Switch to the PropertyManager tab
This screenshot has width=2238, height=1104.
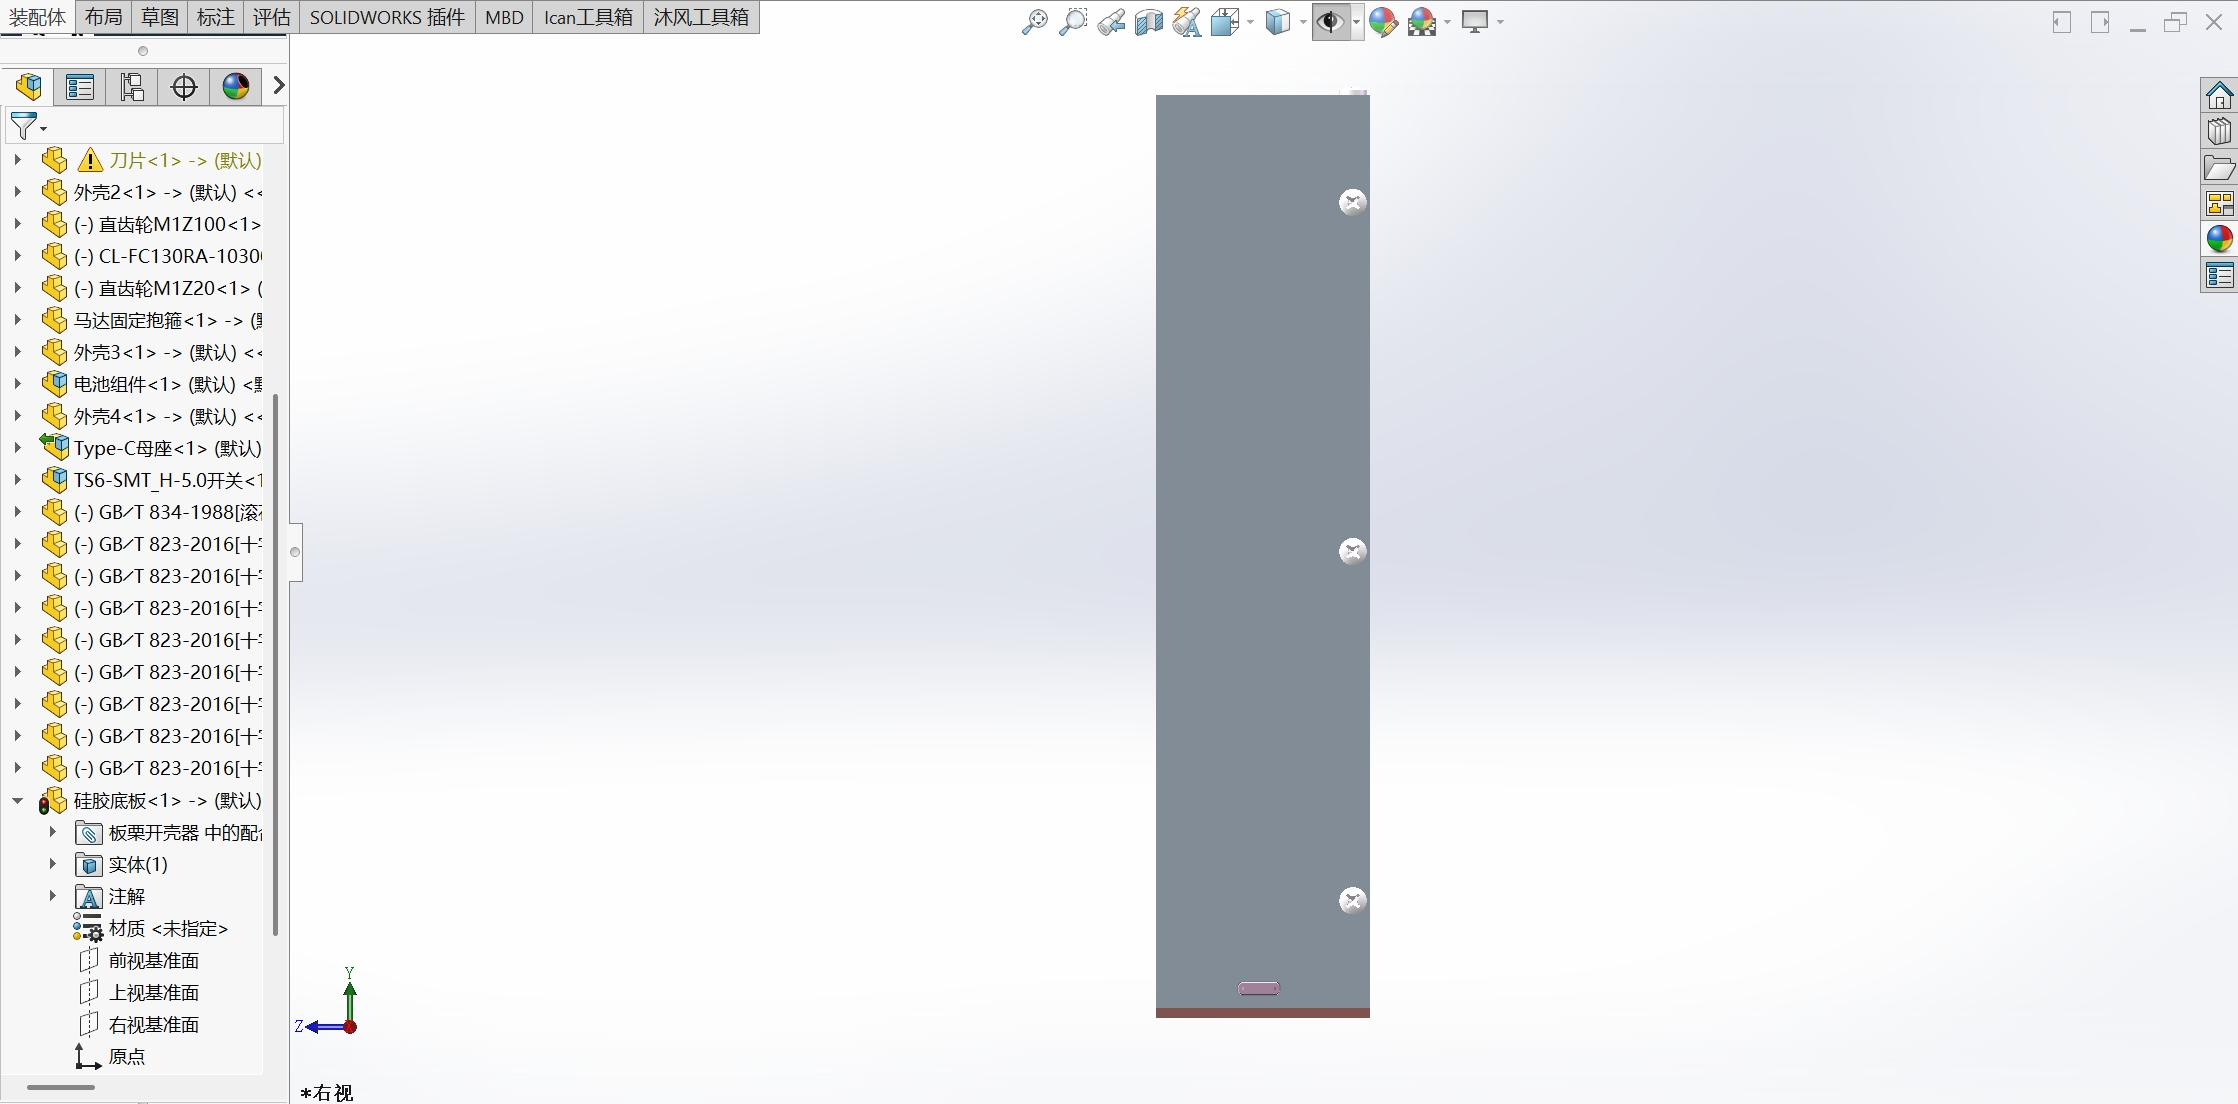point(80,87)
